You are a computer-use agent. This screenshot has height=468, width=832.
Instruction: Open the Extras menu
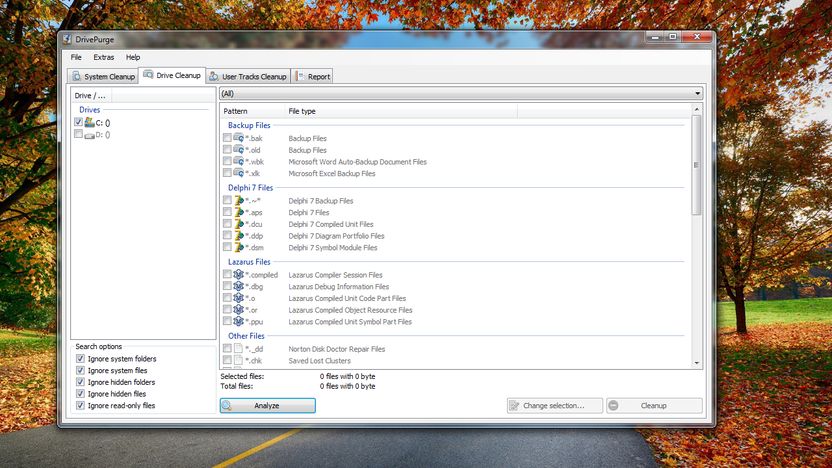(x=103, y=57)
